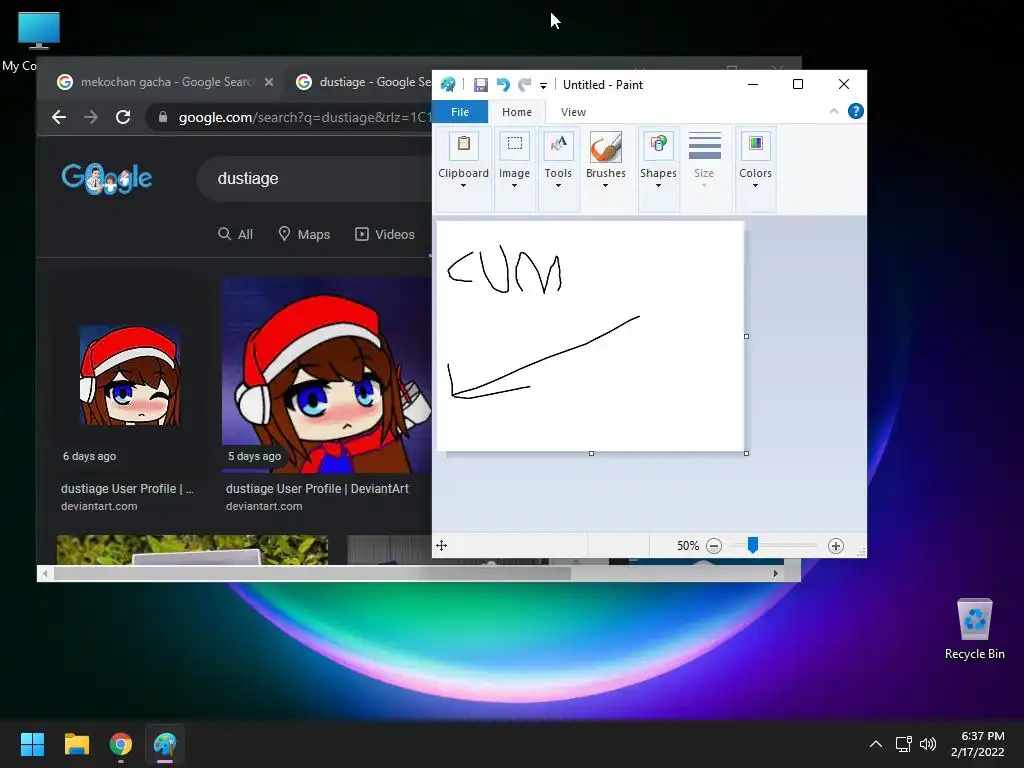Click the Chrome horizontal scrollbar thumb

click(x=312, y=573)
